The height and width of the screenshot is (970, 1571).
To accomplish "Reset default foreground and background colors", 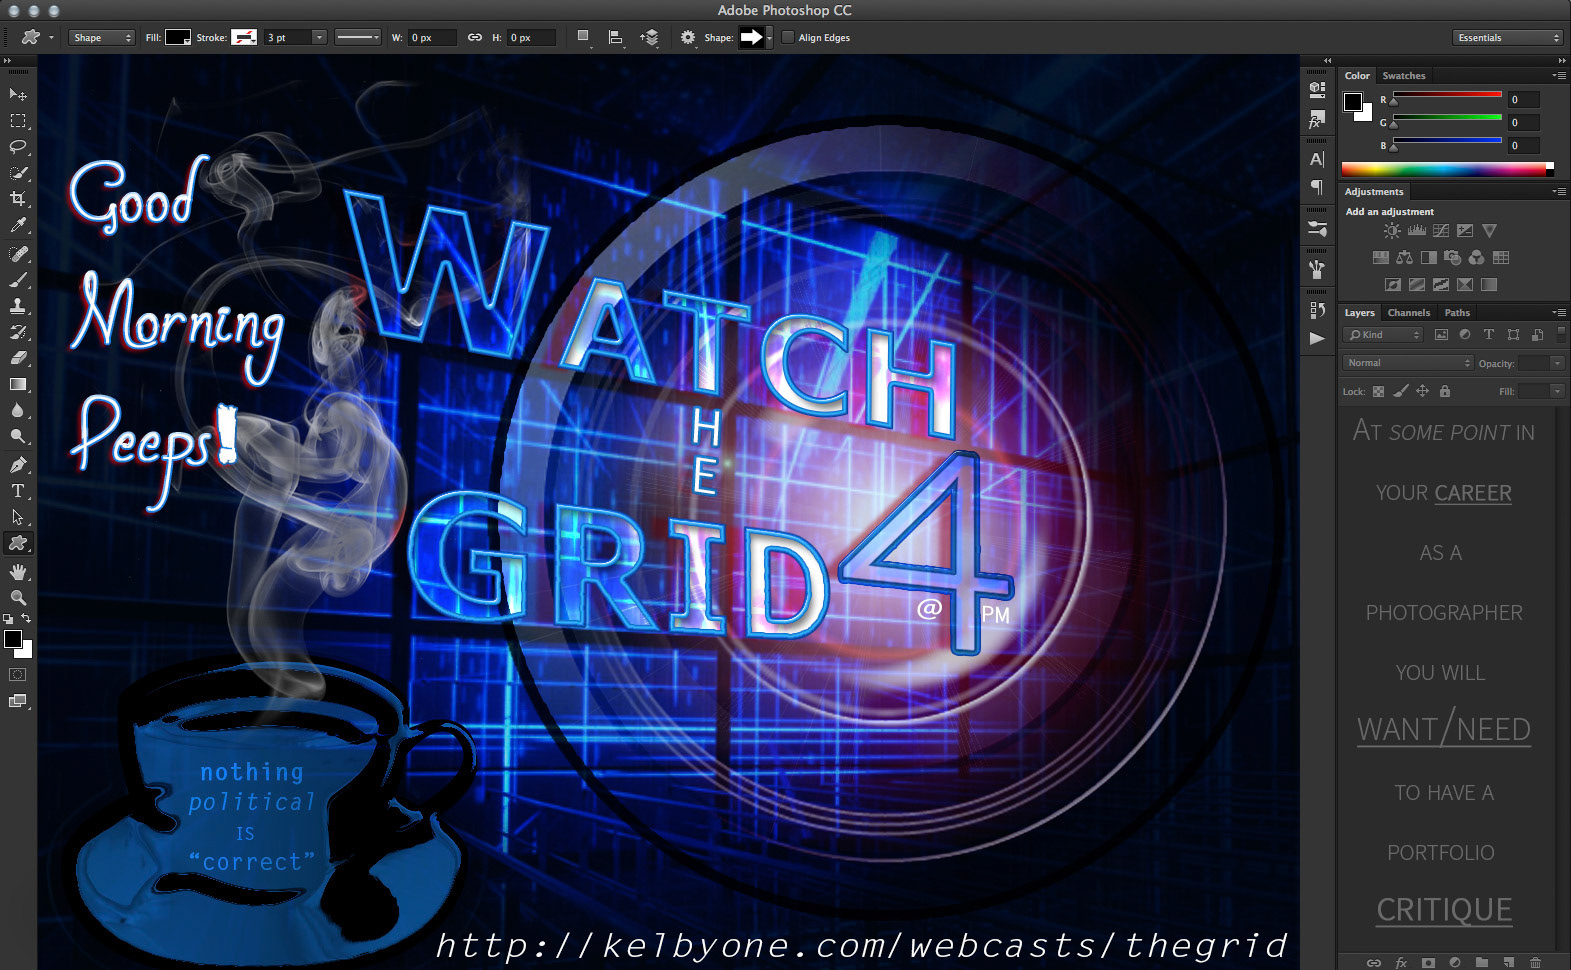I will point(9,619).
